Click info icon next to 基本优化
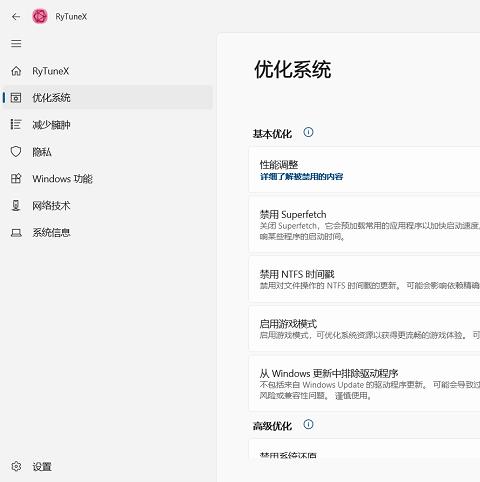Viewport: 480px width, 482px height. [x=308, y=132]
